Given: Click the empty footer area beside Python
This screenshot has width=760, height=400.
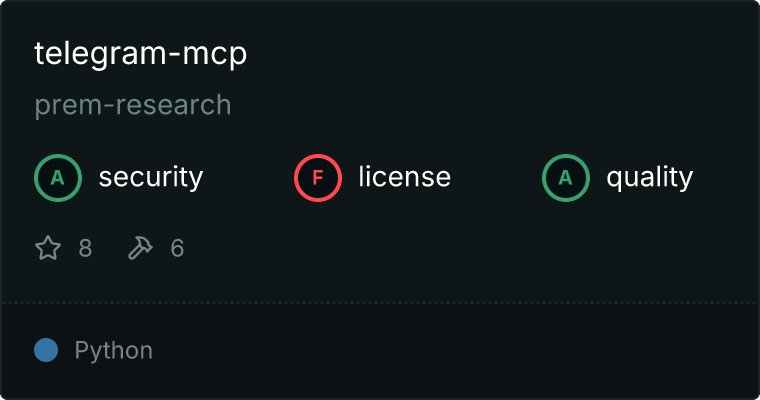Looking at the screenshot, I should 456,351.
